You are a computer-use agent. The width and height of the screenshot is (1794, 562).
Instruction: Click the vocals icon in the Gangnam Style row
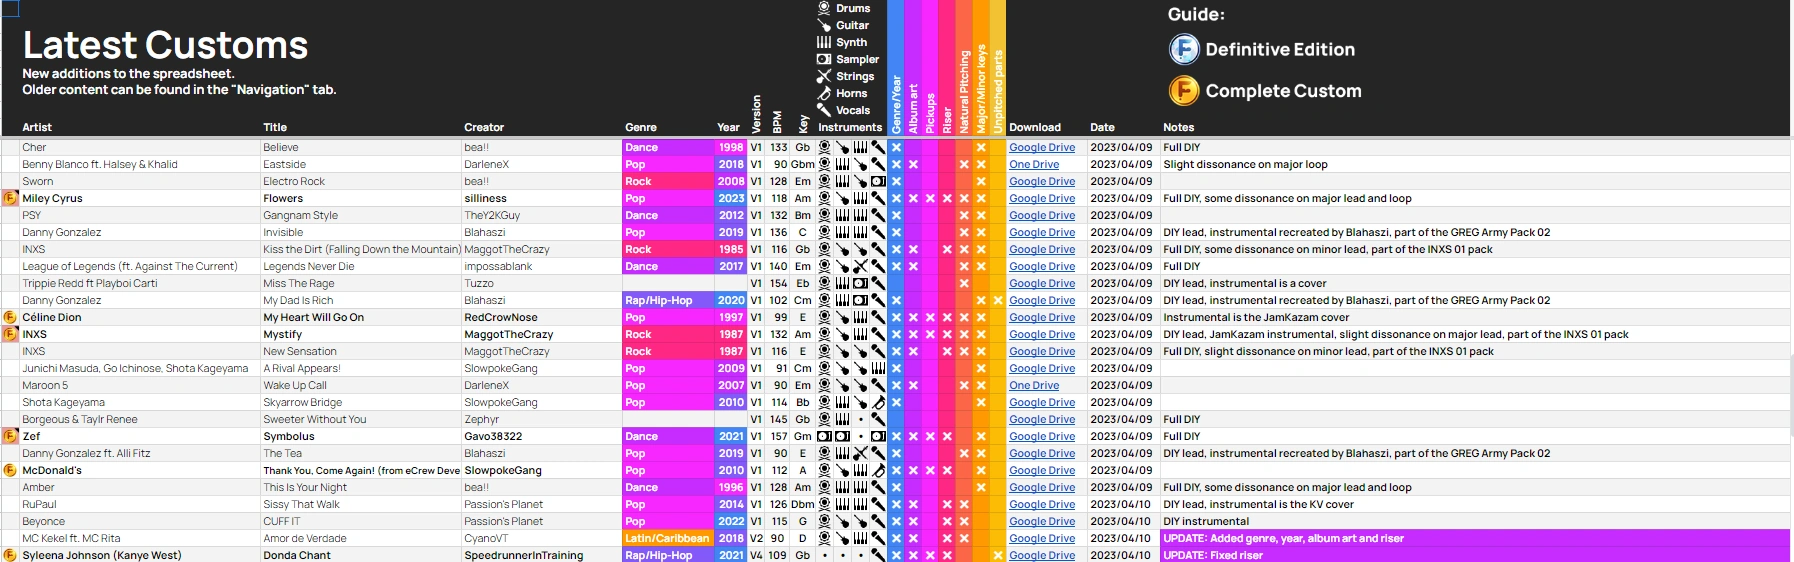tap(878, 215)
